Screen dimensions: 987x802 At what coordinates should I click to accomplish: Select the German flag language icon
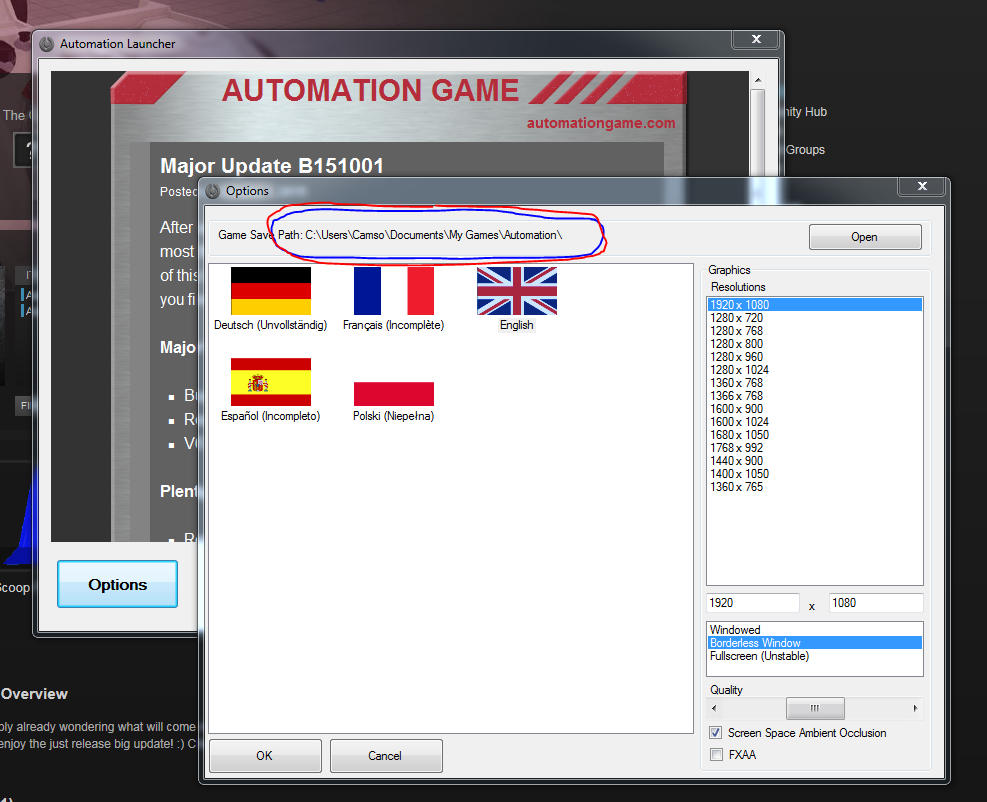point(270,291)
